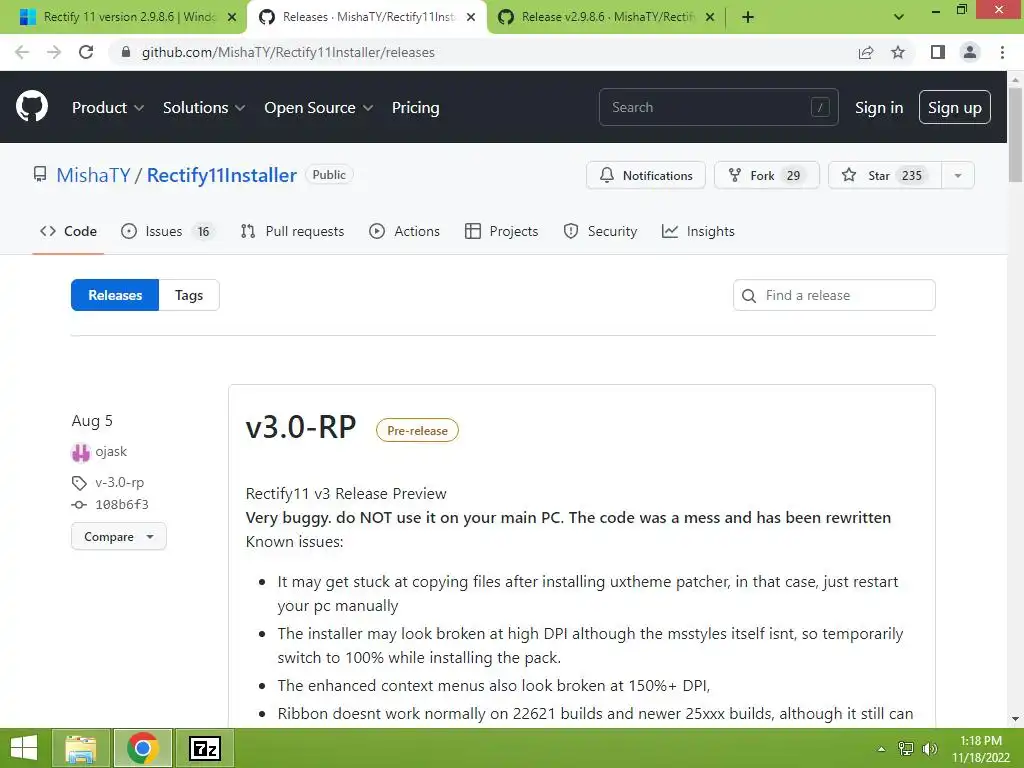
Task: Click the network tray icon
Action: 906,749
